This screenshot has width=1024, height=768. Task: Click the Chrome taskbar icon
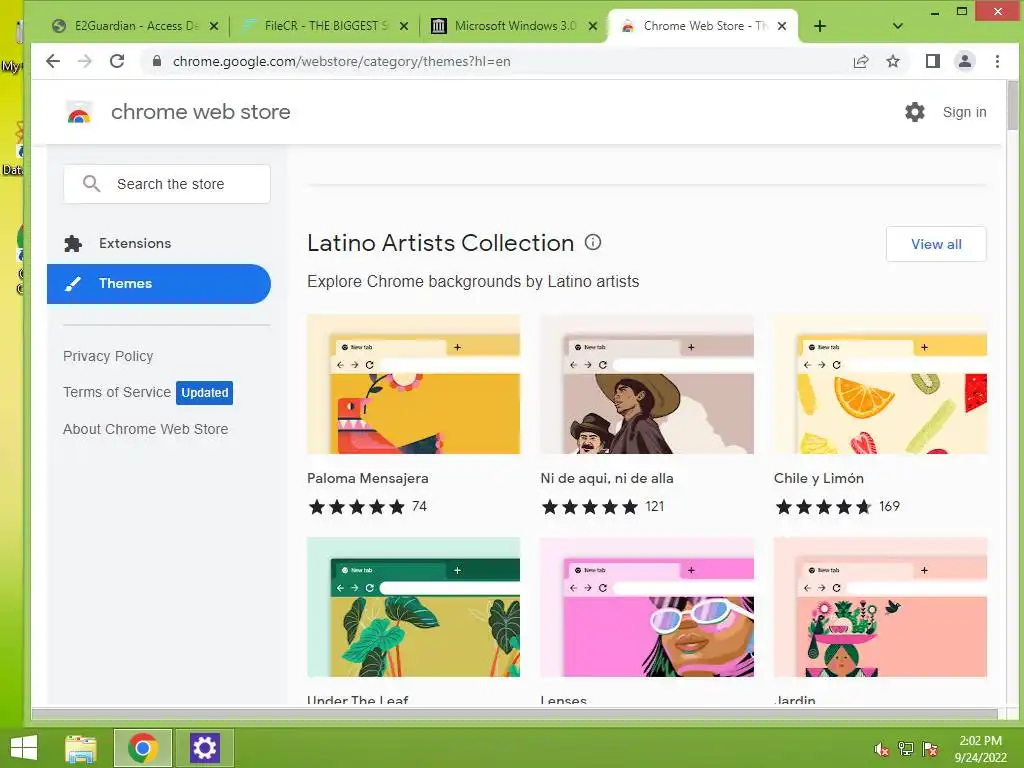[142, 748]
